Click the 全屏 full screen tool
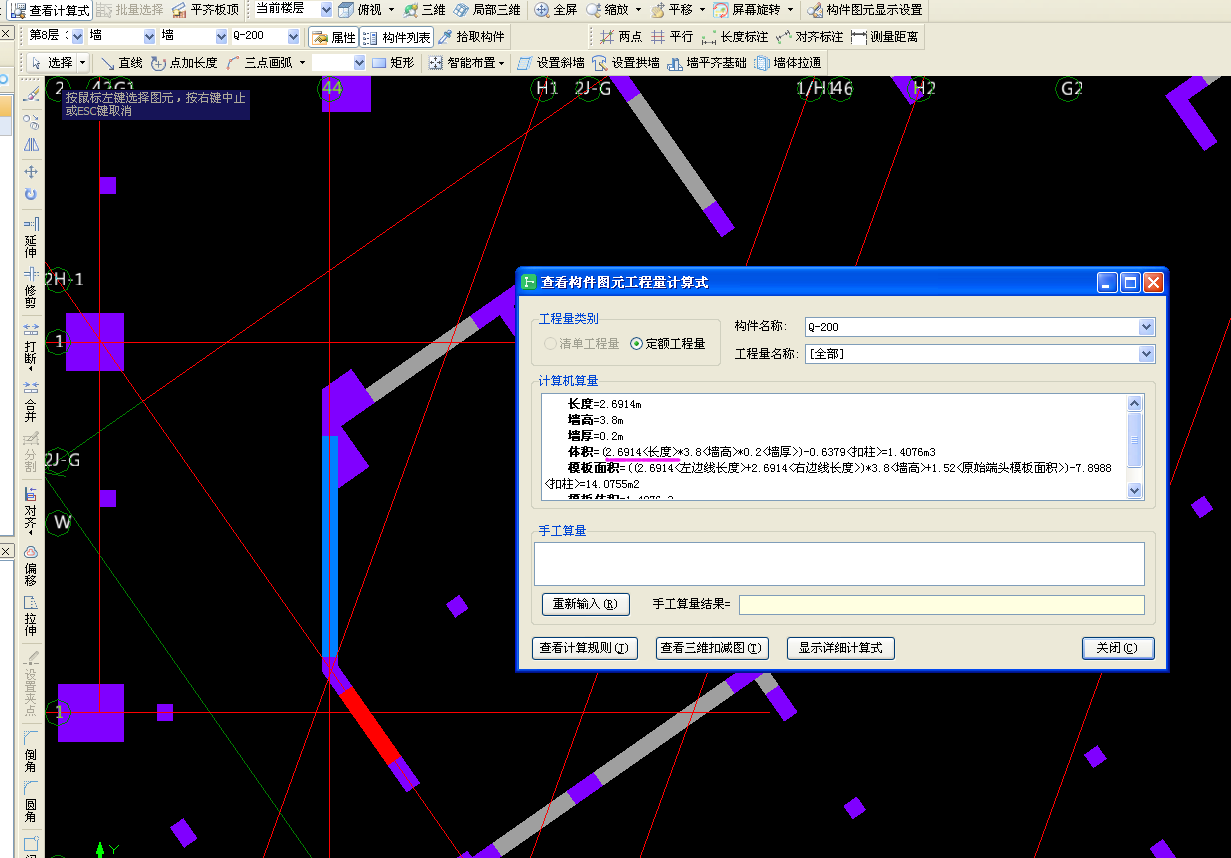Viewport: 1231px width, 858px height. (x=556, y=10)
